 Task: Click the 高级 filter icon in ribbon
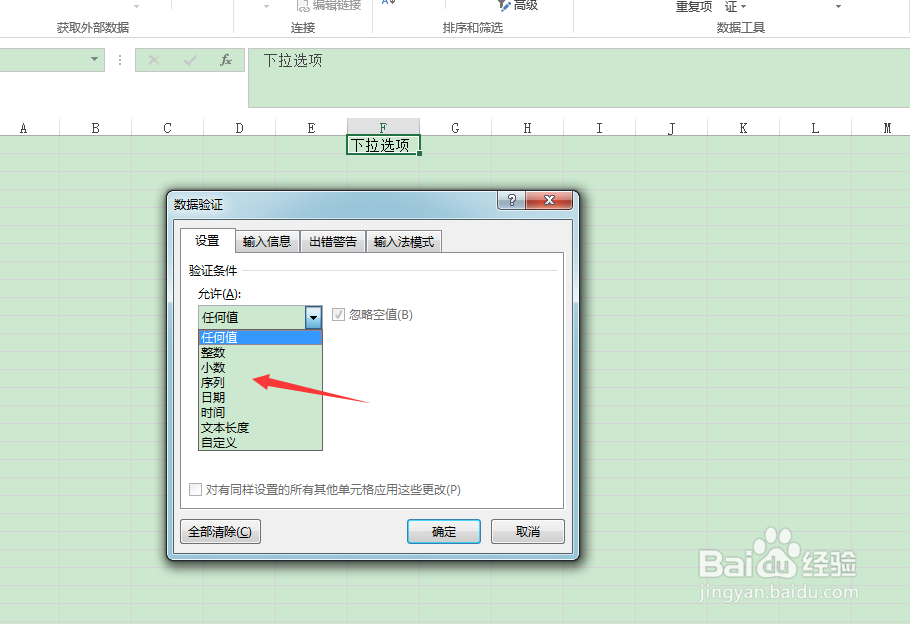coord(518,5)
